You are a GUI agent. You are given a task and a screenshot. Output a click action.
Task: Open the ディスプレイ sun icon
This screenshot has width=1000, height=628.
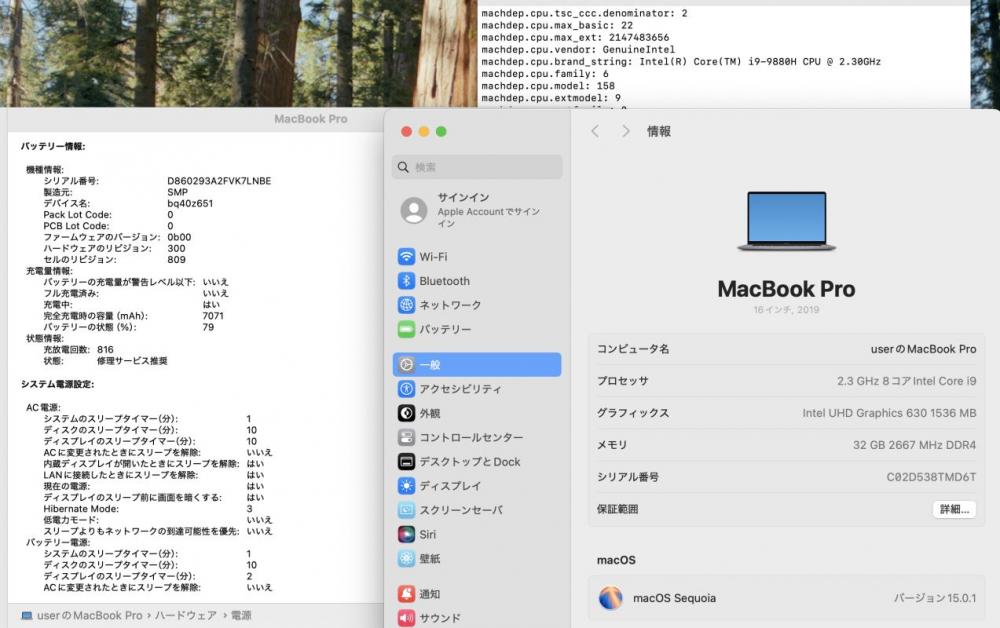[406, 486]
